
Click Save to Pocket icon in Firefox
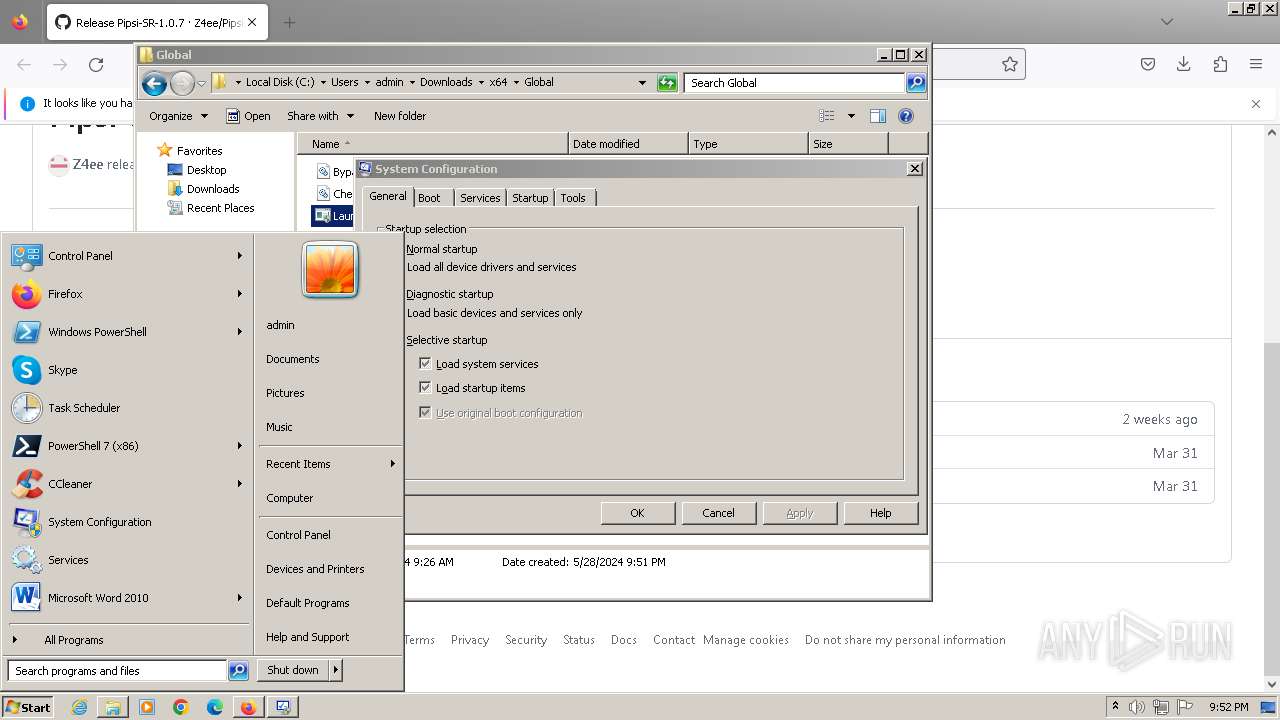coord(1148,64)
